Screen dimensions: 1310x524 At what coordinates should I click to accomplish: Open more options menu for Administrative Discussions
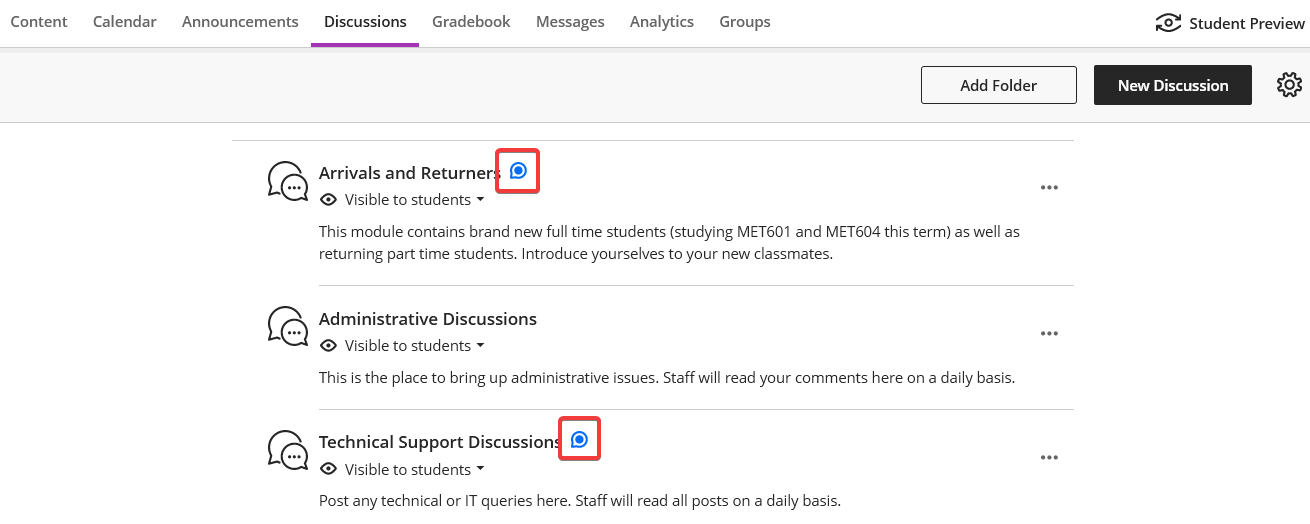[x=1049, y=333]
